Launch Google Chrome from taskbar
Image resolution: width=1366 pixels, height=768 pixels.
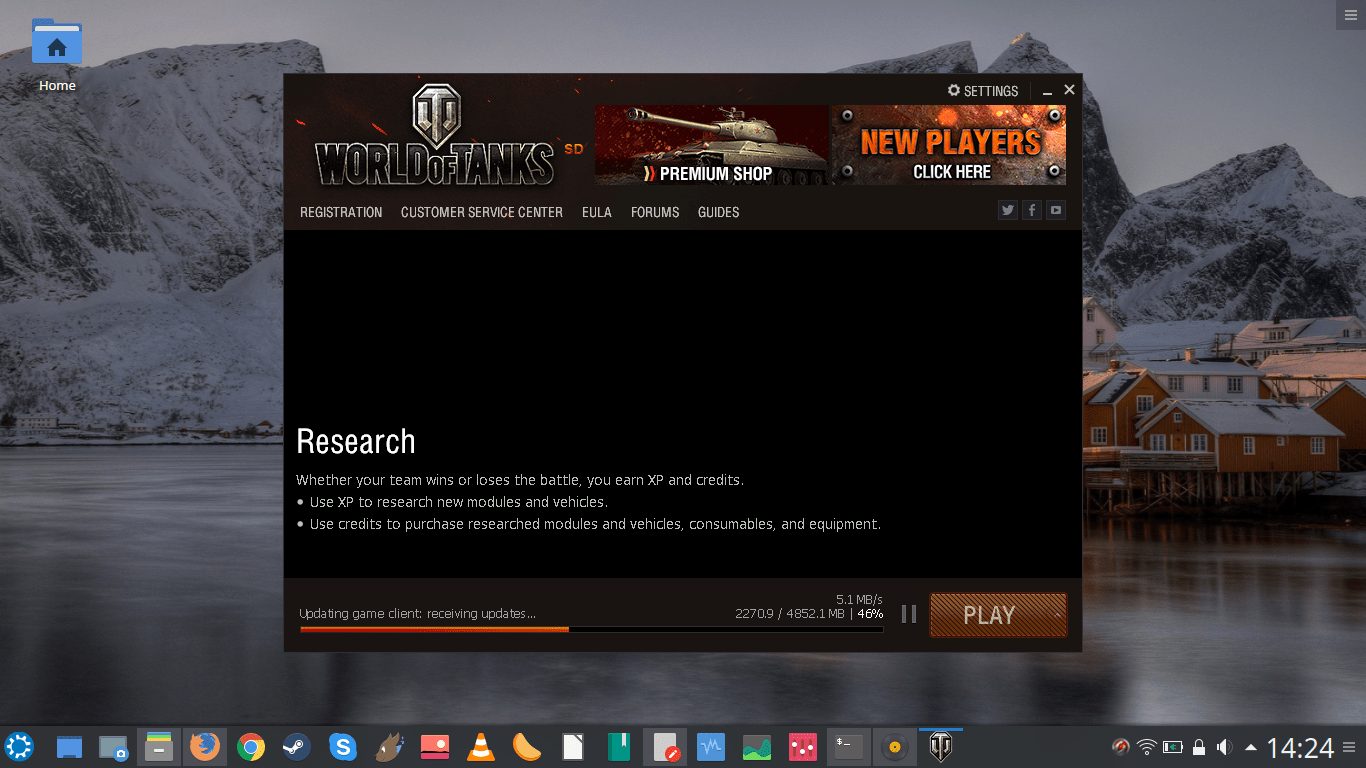point(251,747)
